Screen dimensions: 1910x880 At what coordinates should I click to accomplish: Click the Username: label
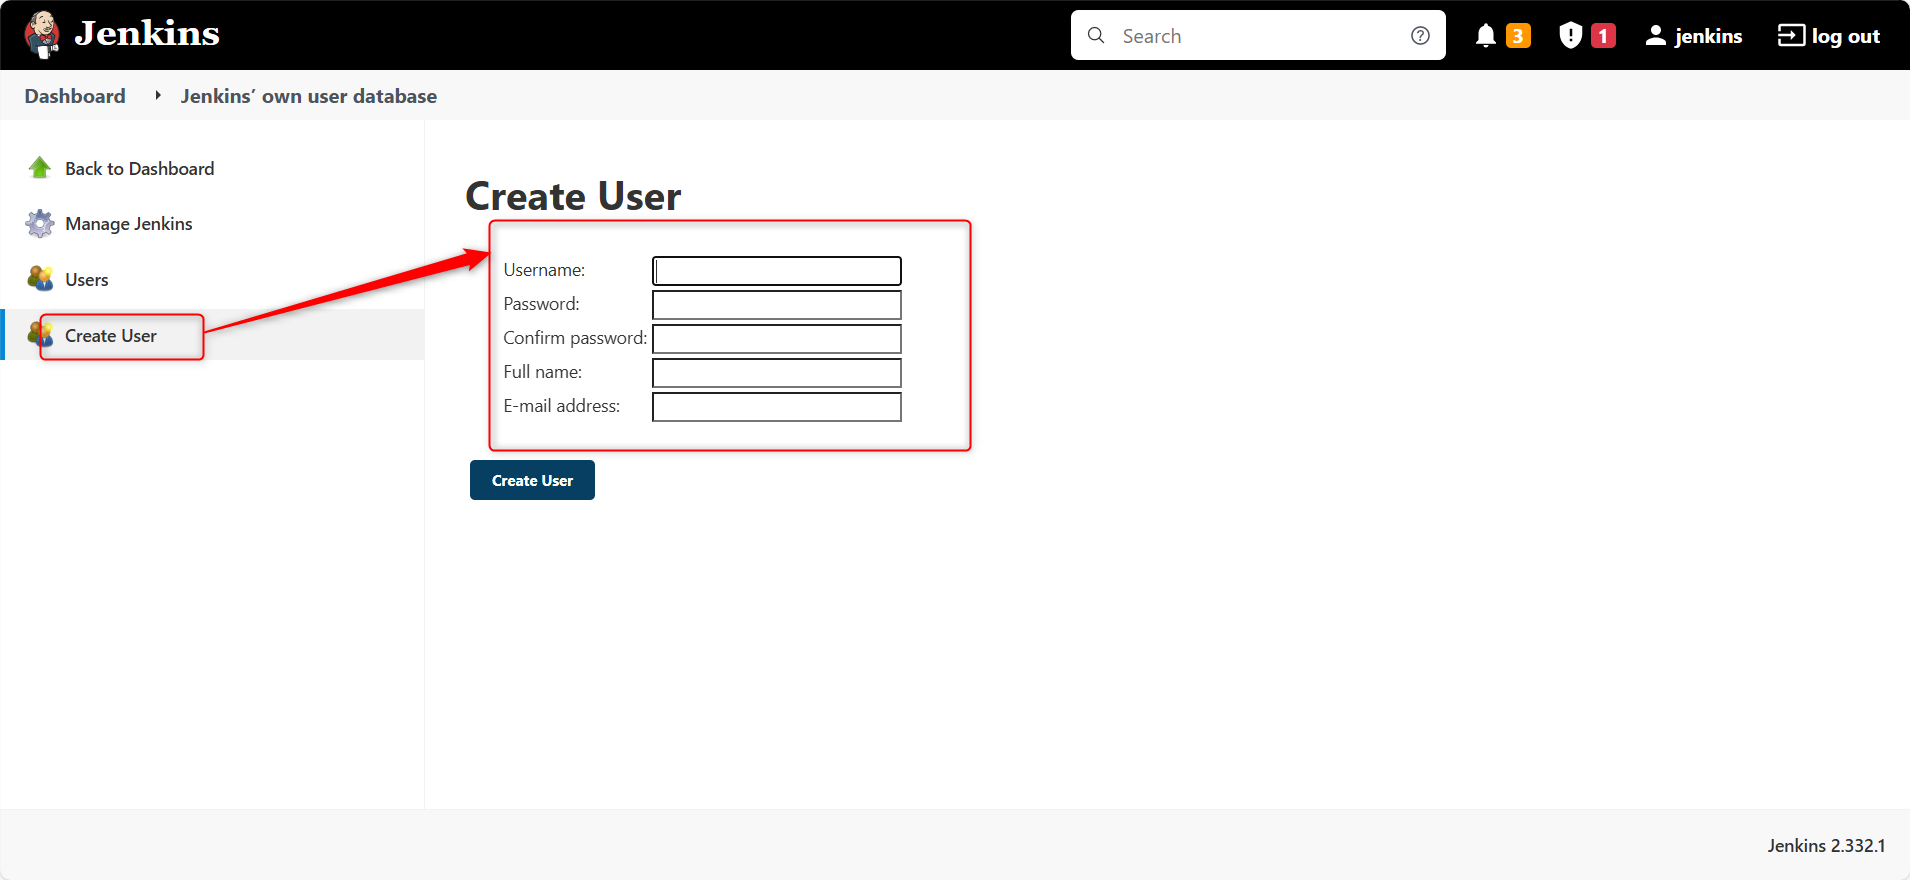544,270
